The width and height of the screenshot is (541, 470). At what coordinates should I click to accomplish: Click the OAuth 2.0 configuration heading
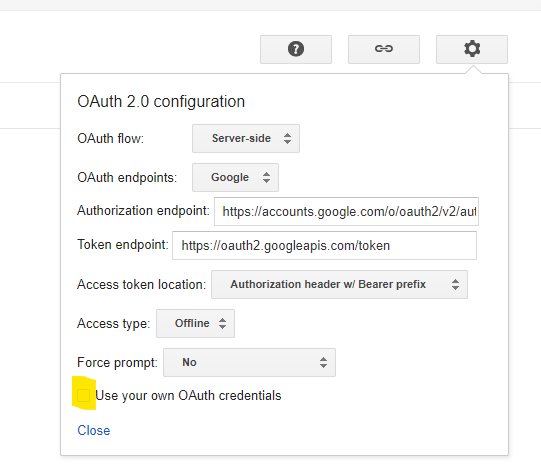point(161,101)
